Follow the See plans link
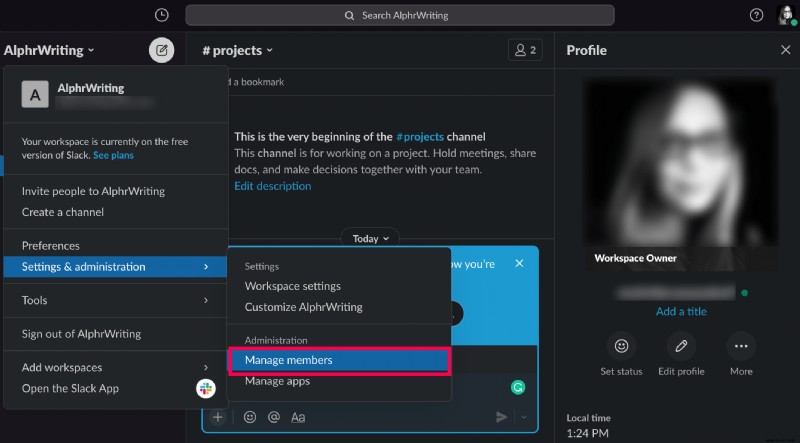This screenshot has width=800, height=443. 113,155
